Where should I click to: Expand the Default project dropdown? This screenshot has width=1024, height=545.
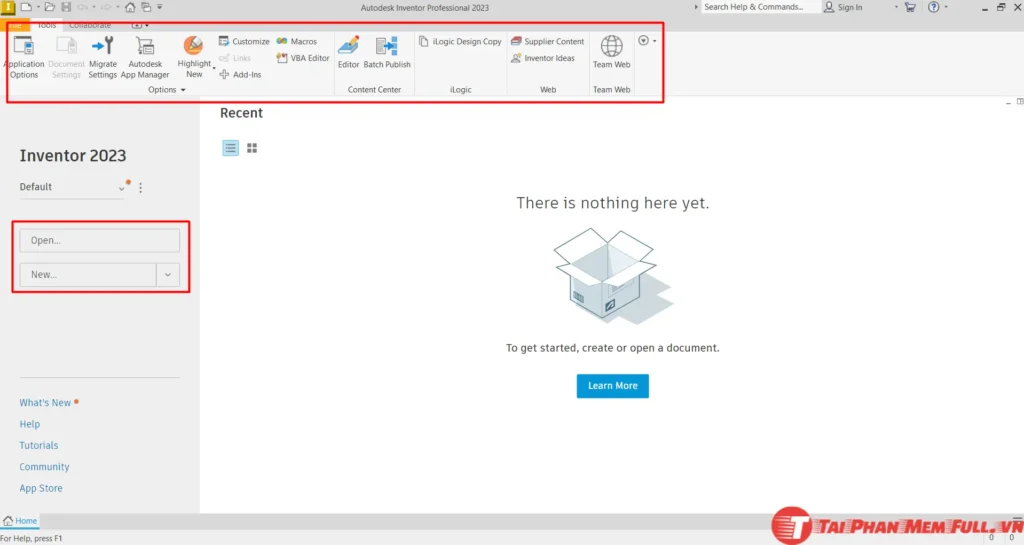tap(121, 188)
